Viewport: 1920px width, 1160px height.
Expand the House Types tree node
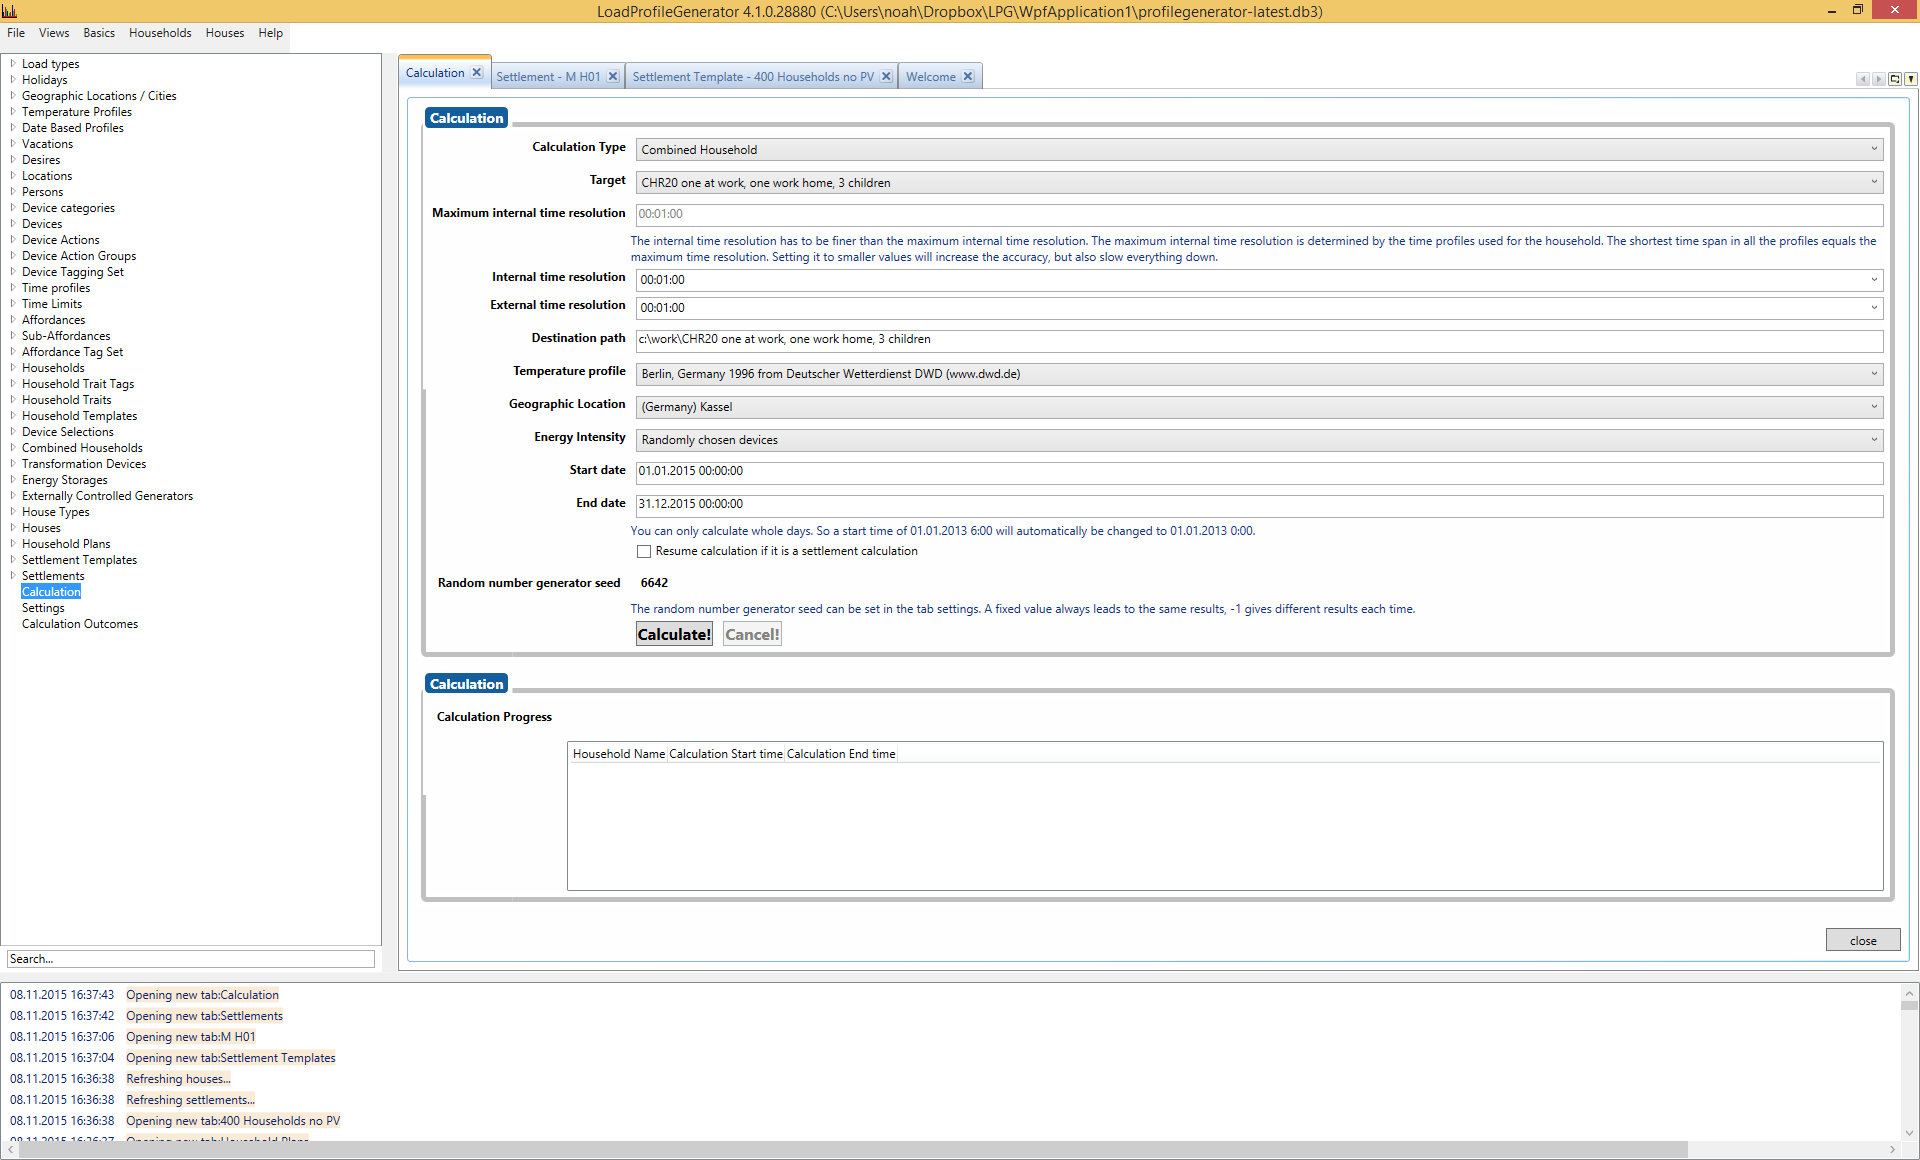pyautogui.click(x=13, y=512)
